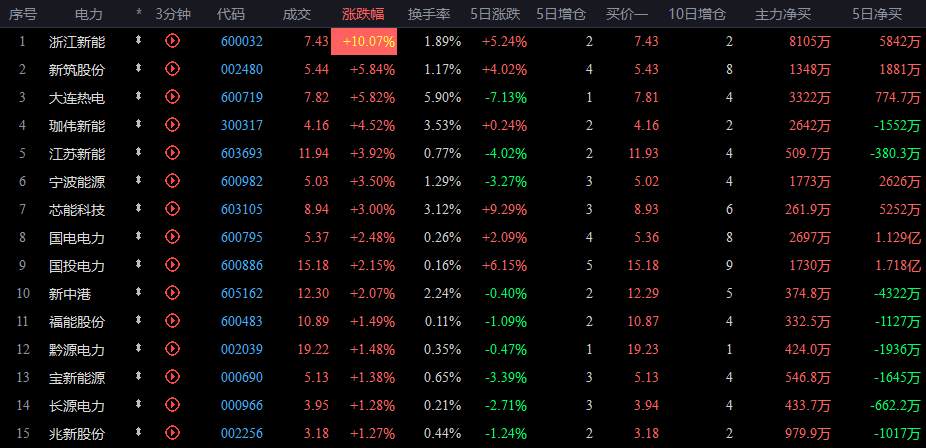
Task: Sort by 主力净买 column header
Action: click(x=783, y=14)
